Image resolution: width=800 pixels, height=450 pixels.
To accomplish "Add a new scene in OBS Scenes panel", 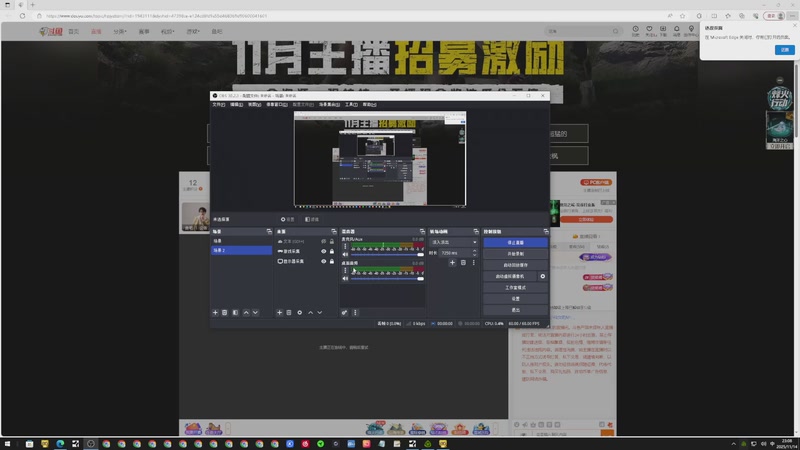I will pos(215,312).
